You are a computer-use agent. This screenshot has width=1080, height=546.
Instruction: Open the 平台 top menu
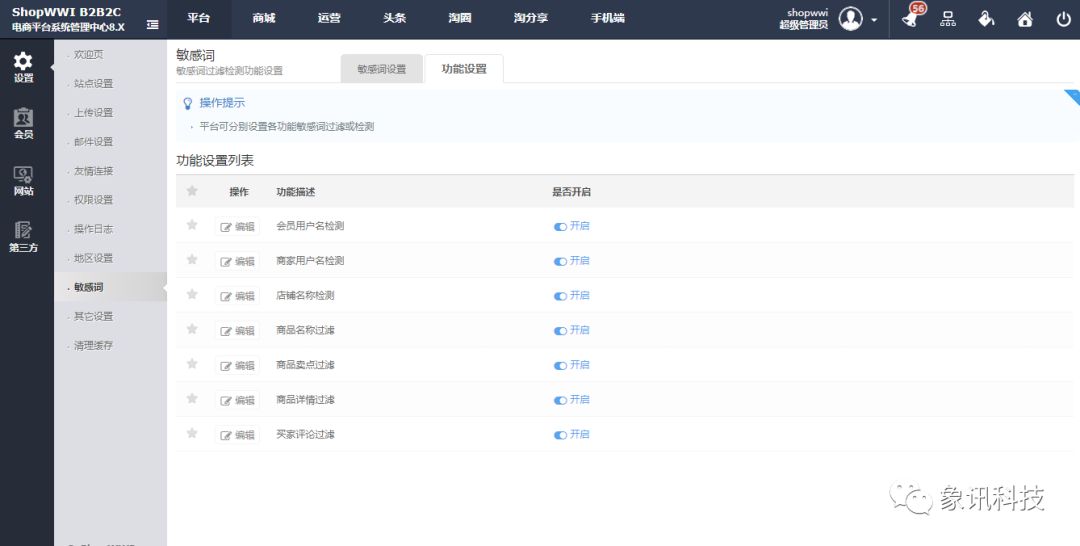[x=198, y=19]
